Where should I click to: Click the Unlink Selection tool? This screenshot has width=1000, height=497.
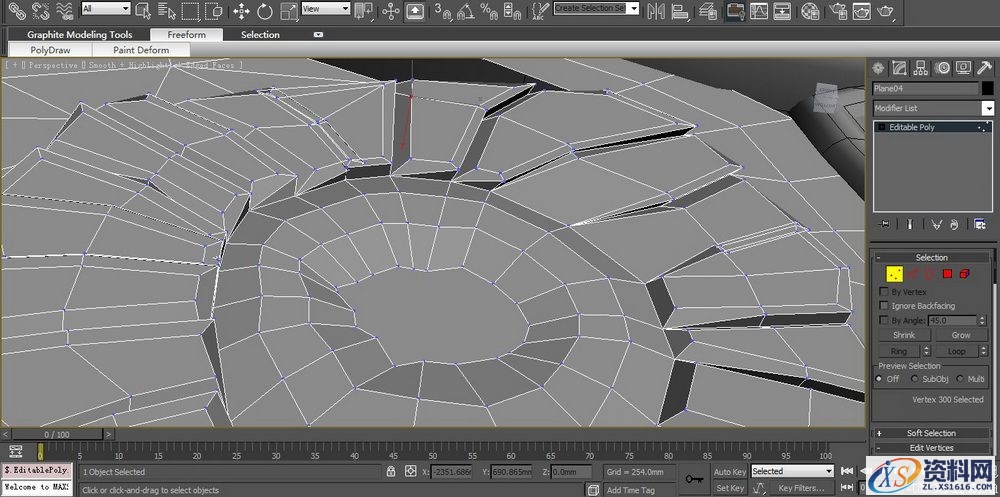[40, 10]
